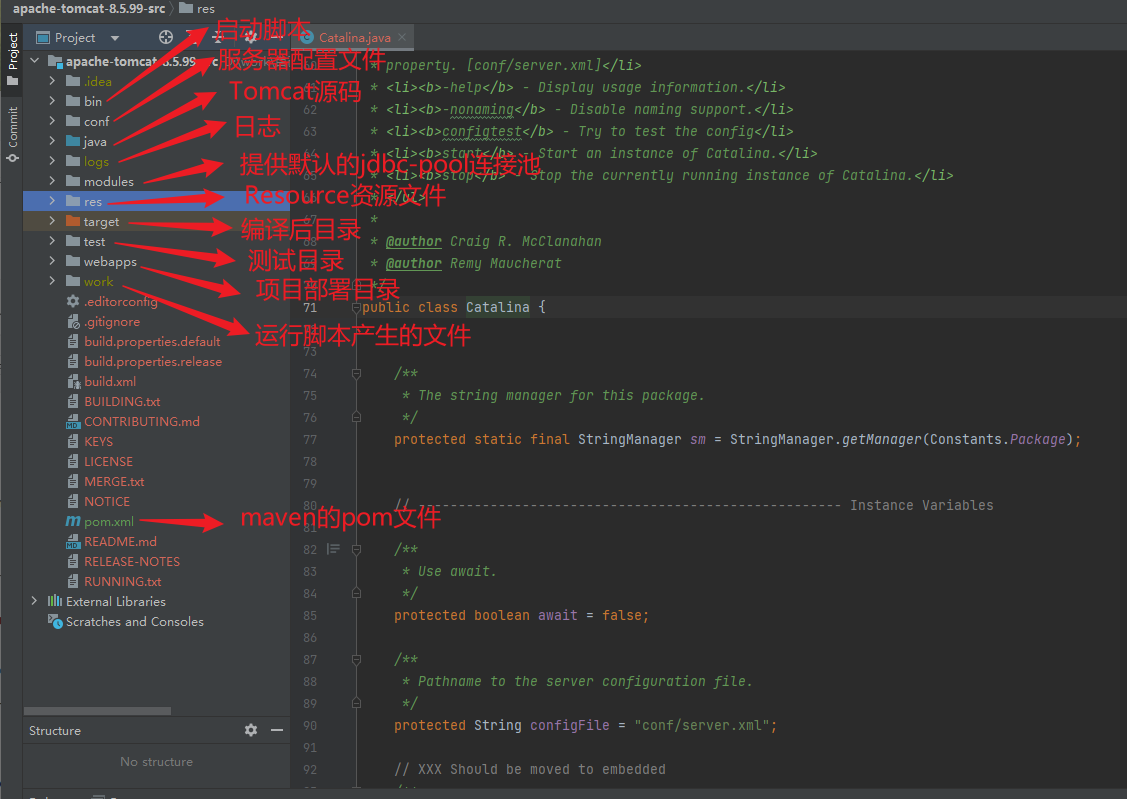Click the .gitignore file icon
The image size is (1127, 799).
click(x=73, y=321)
